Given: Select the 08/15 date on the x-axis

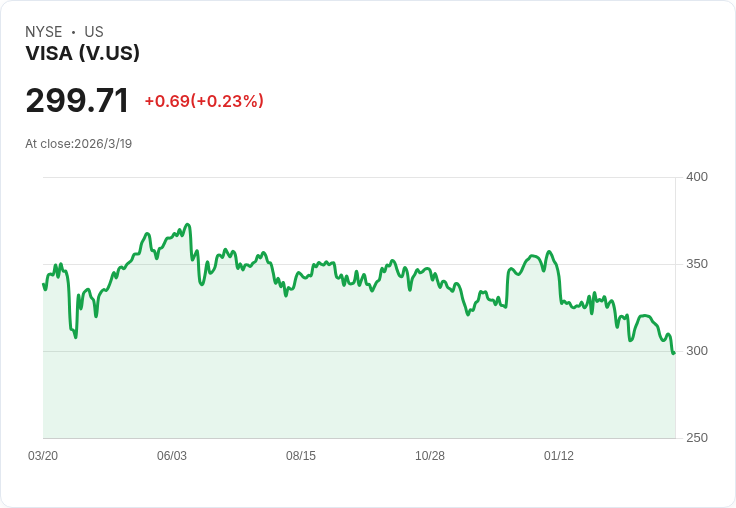Looking at the screenshot, I should click(x=301, y=456).
